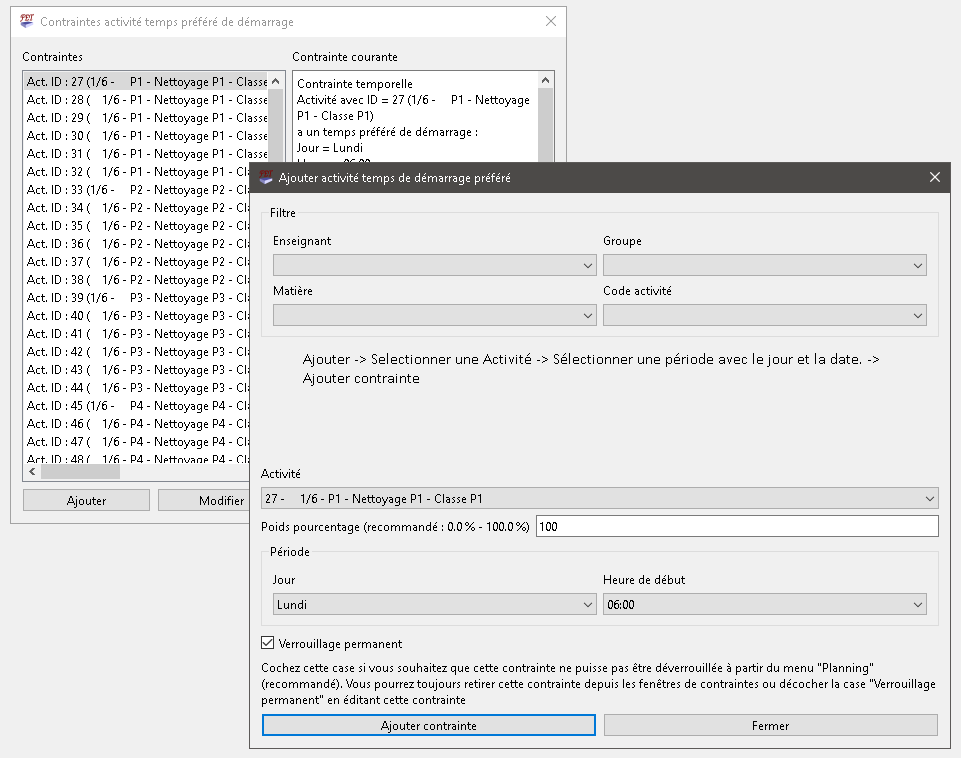Open the Heure de début dropdown
Screen dimensions: 961x758
pyautogui.click(x=764, y=605)
